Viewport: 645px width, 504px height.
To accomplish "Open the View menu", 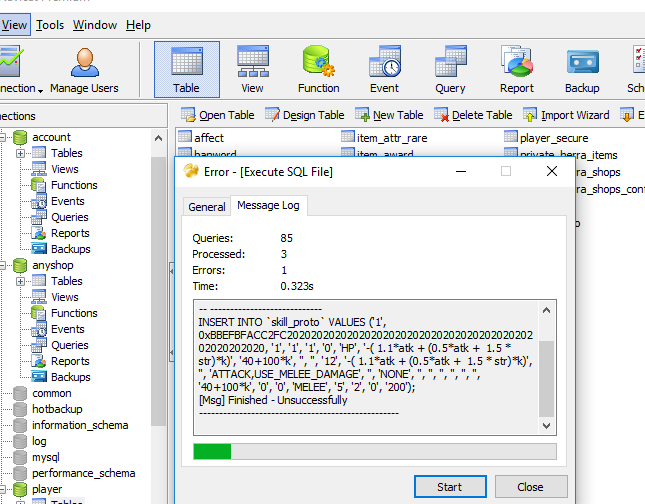I will coord(14,25).
